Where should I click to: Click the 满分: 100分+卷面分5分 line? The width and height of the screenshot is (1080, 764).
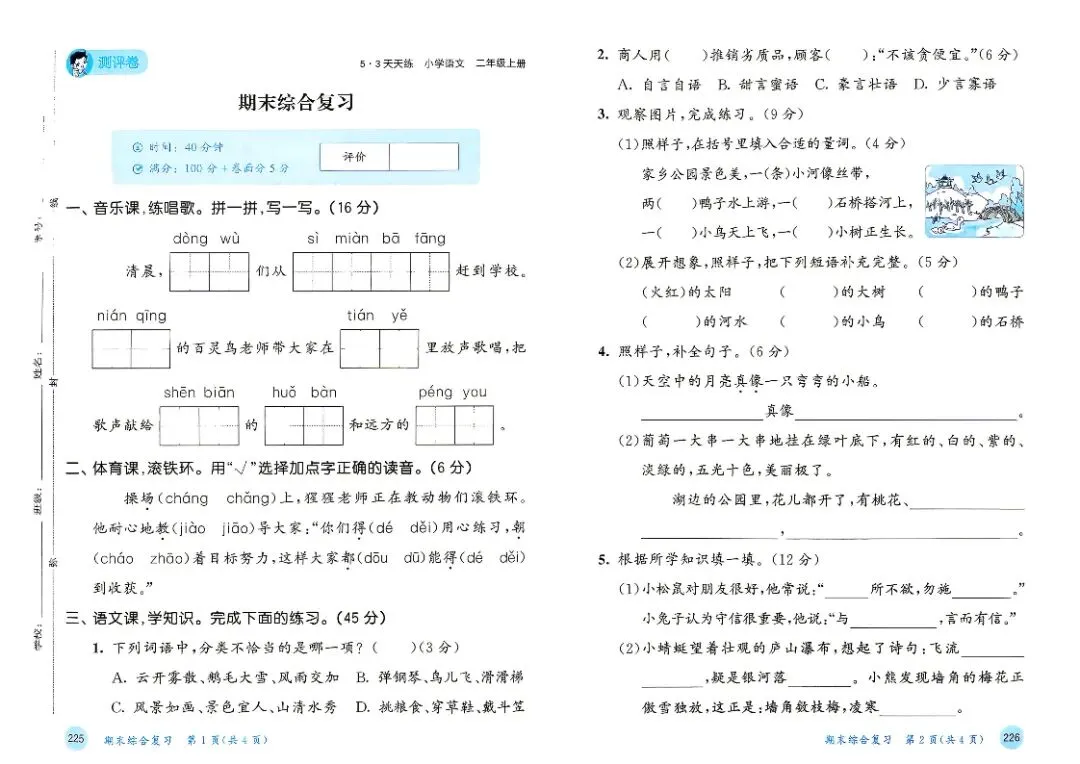coord(210,168)
